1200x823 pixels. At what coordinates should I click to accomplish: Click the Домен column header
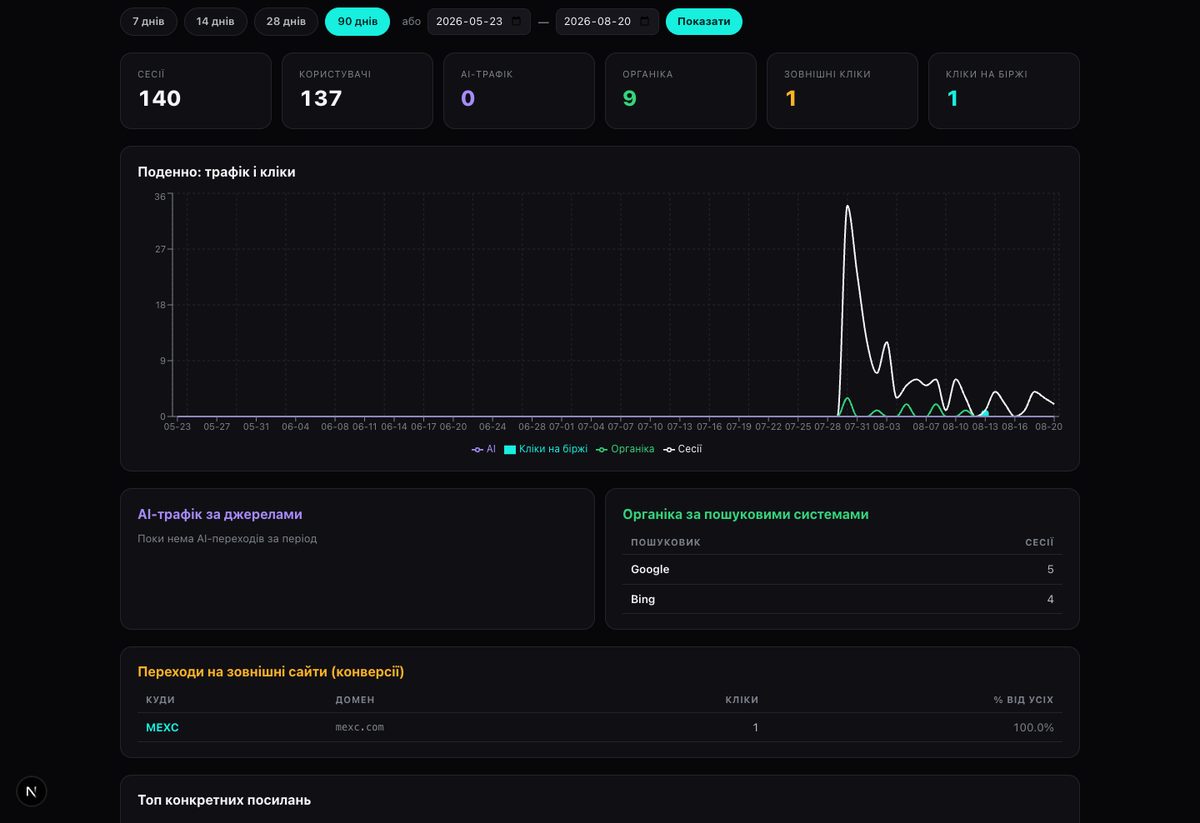(x=355, y=700)
